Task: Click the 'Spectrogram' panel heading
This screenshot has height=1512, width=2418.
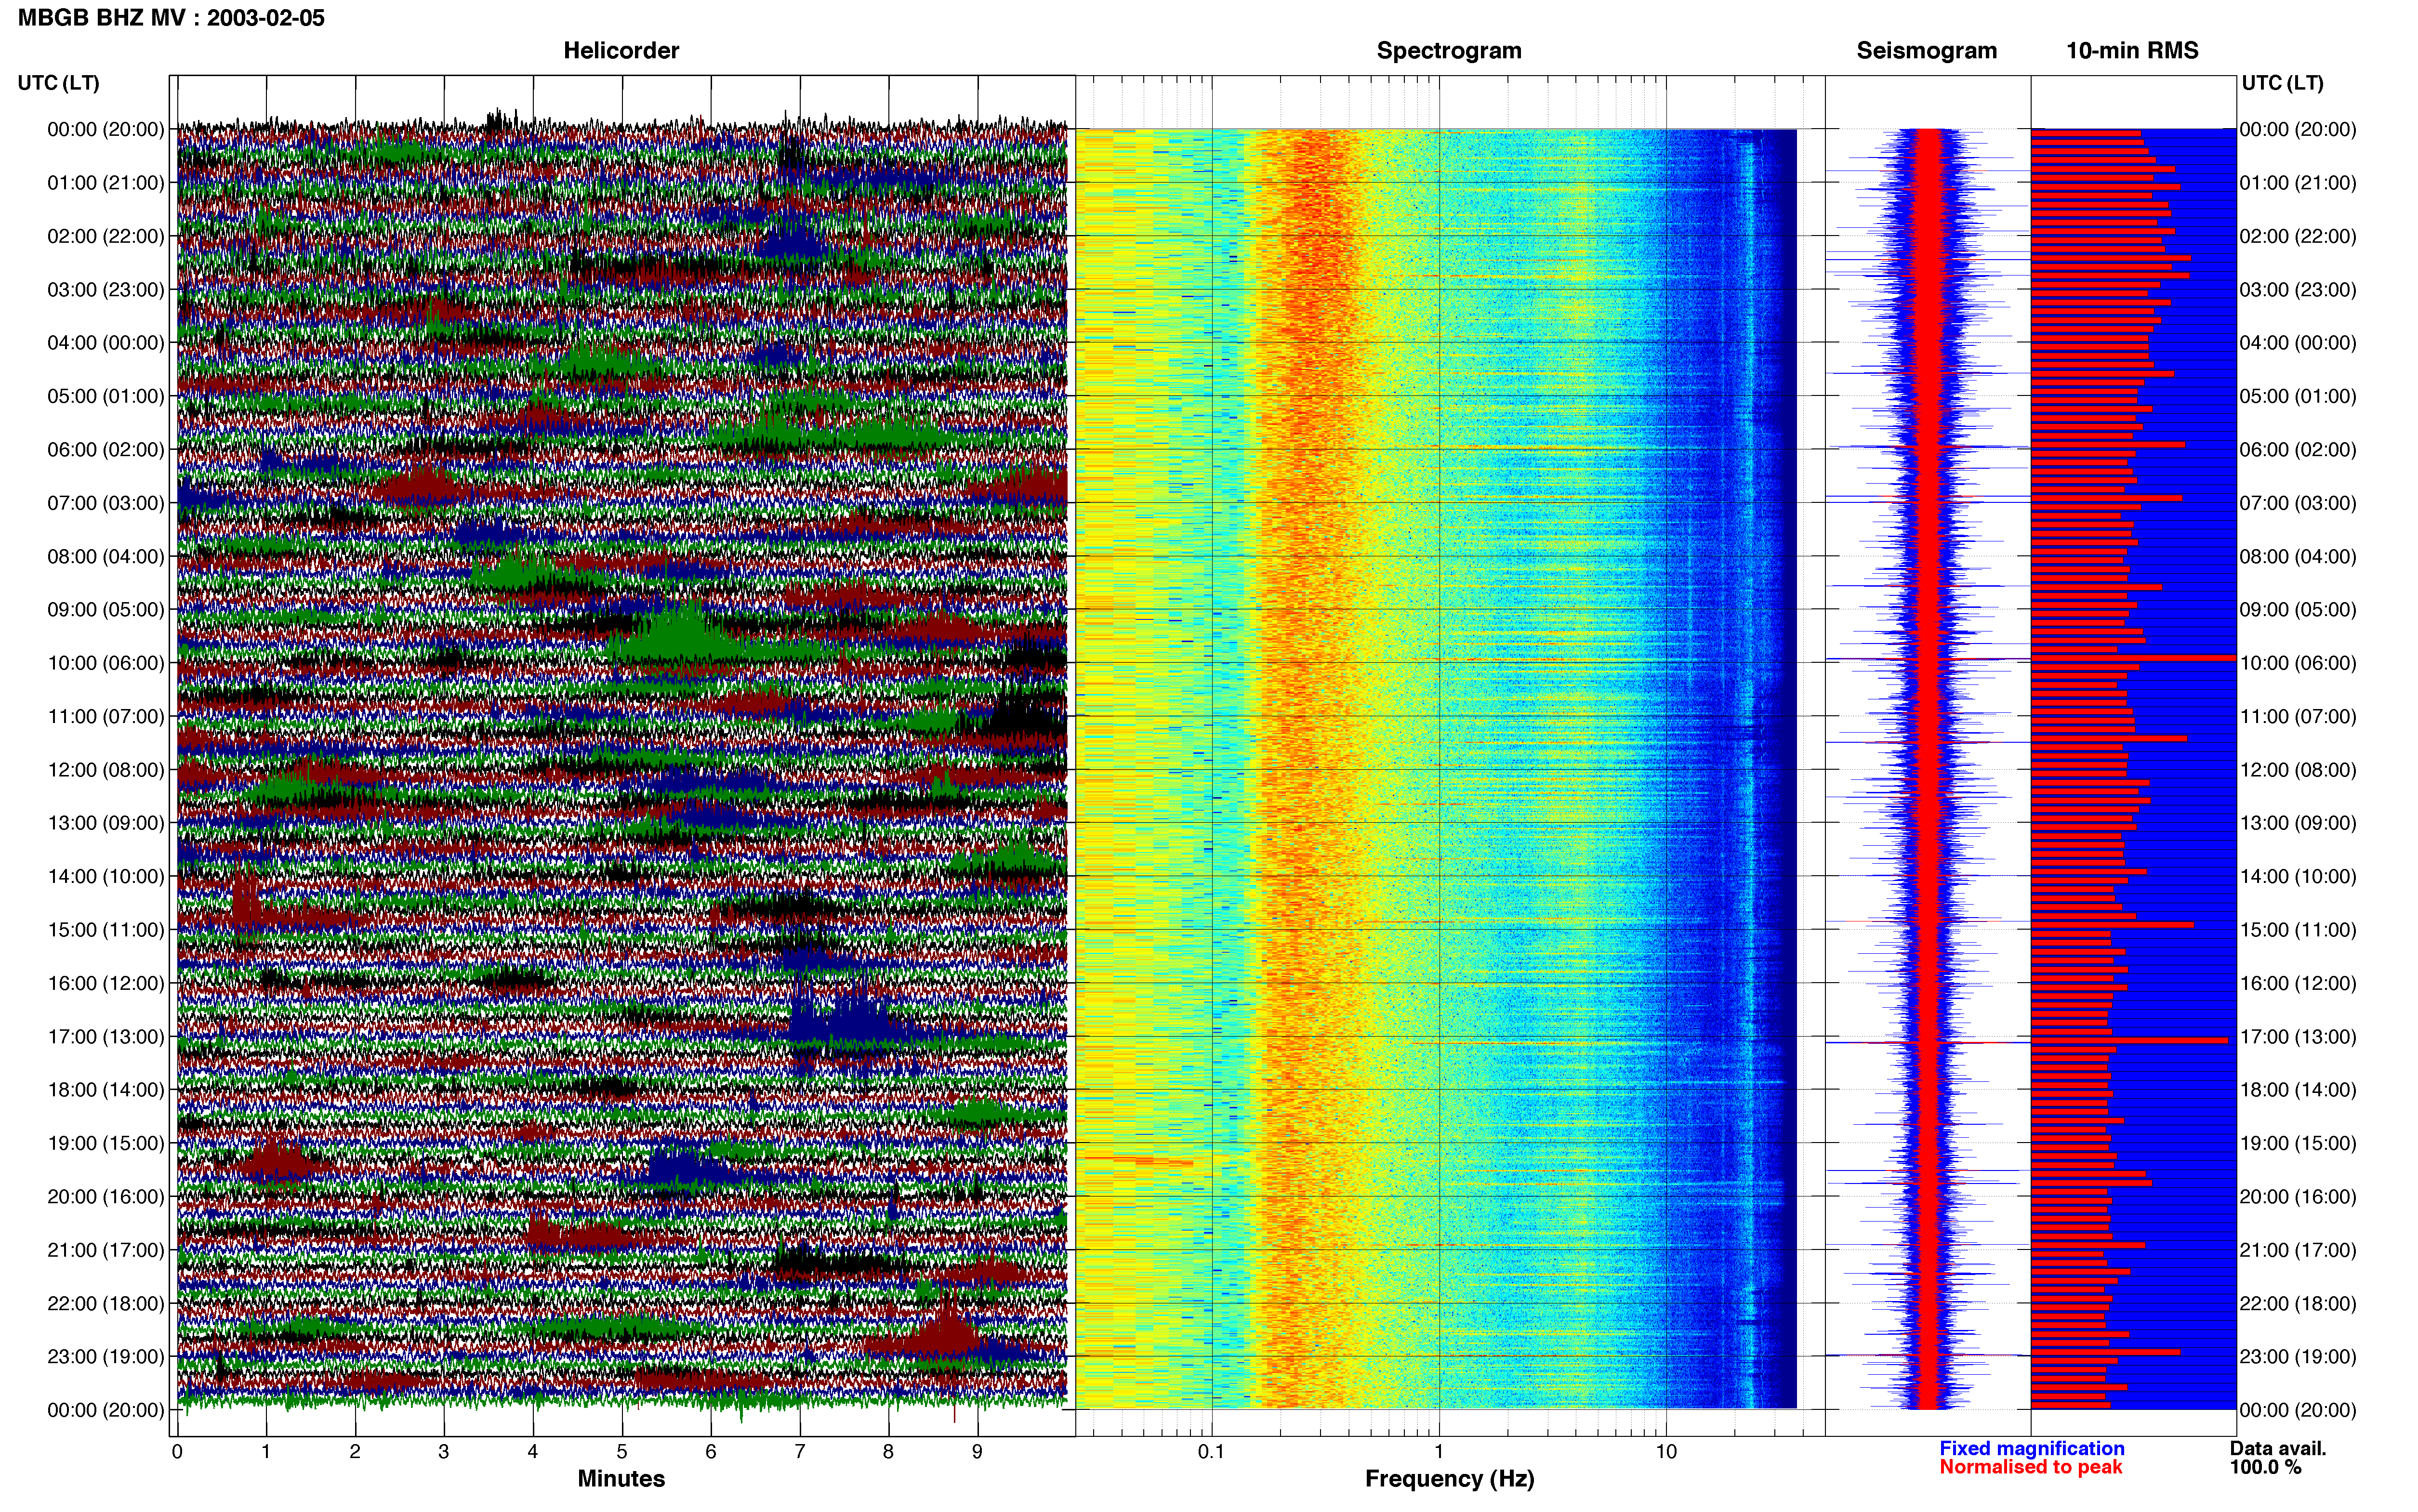Action: click(1449, 50)
